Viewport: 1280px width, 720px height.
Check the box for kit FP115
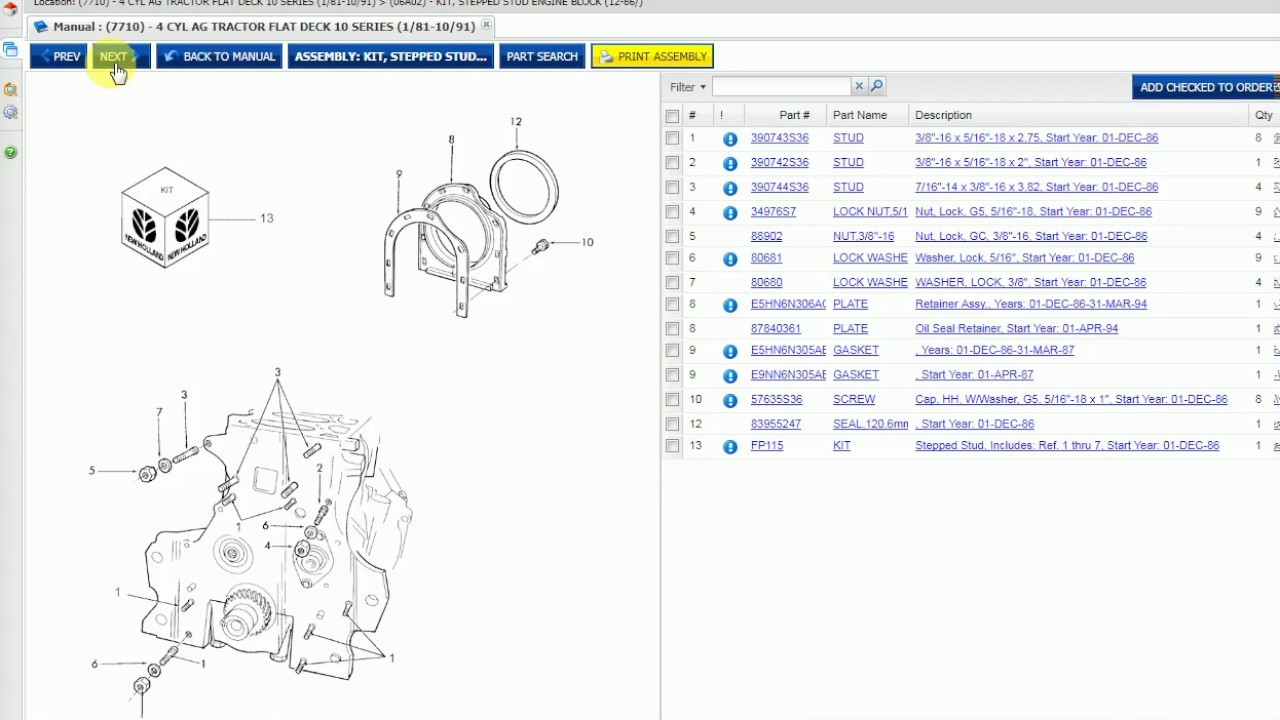[x=672, y=446]
